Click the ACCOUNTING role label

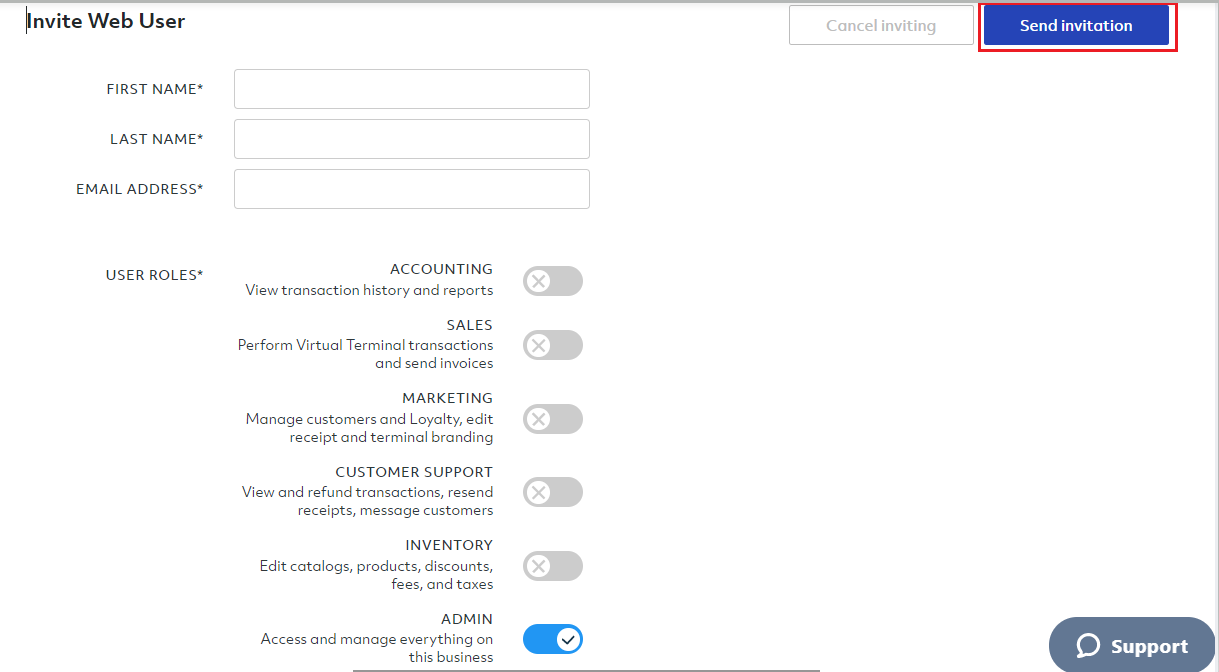tap(441, 269)
